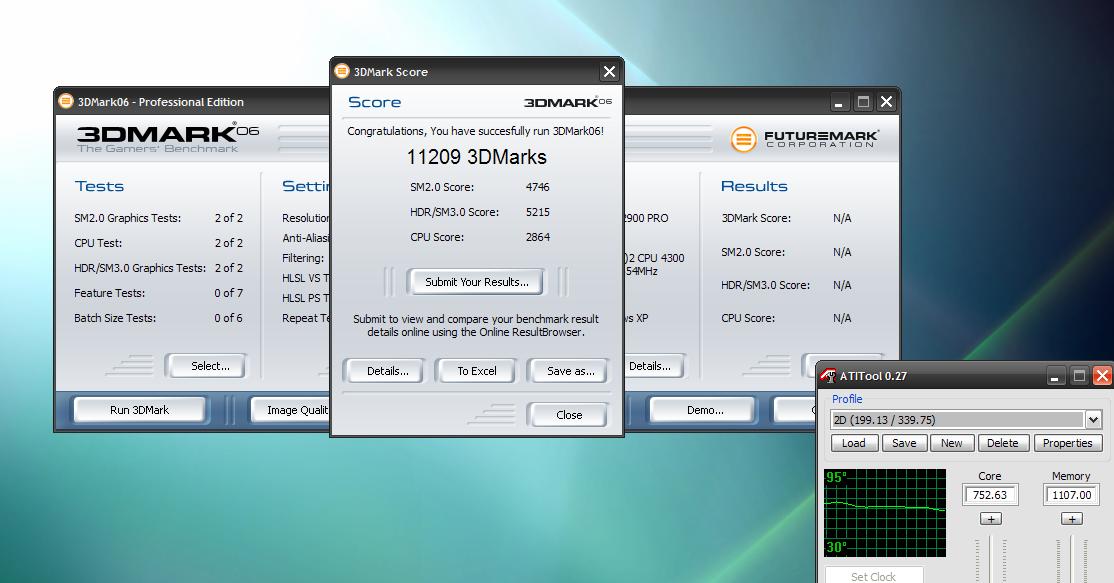This screenshot has width=1114, height=583.
Task: Click the ATITool title bar icon
Action: pyautogui.click(x=828, y=376)
